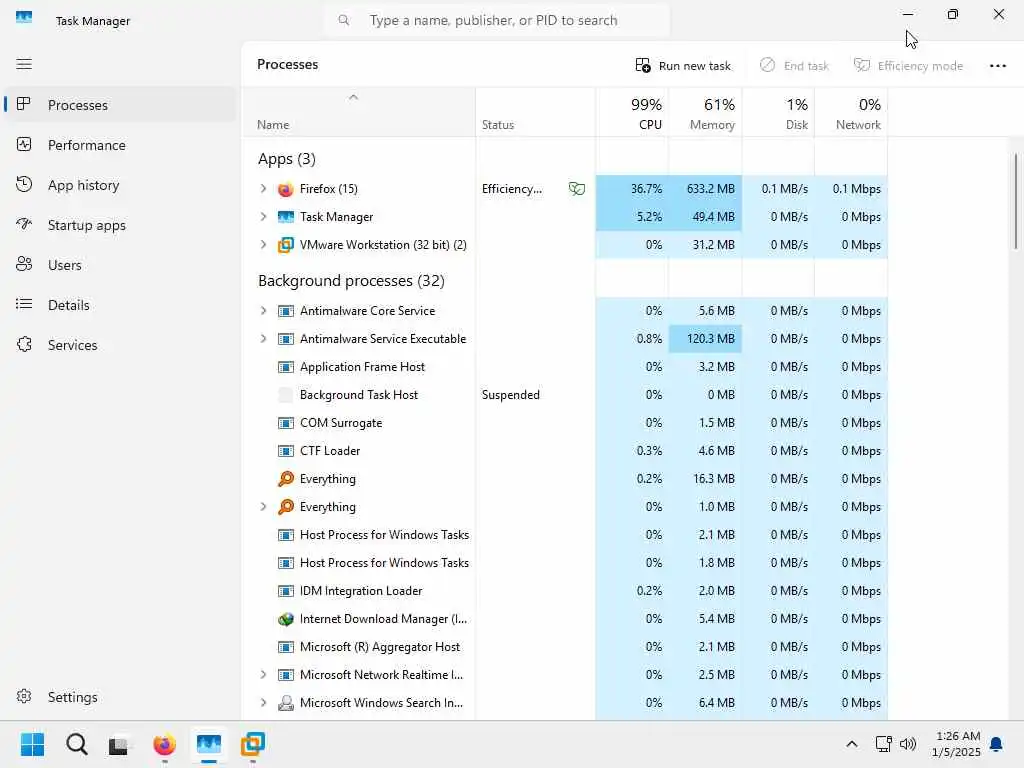Expand the second Everything process row
Viewport: 1024px width, 768px height.
click(x=263, y=507)
